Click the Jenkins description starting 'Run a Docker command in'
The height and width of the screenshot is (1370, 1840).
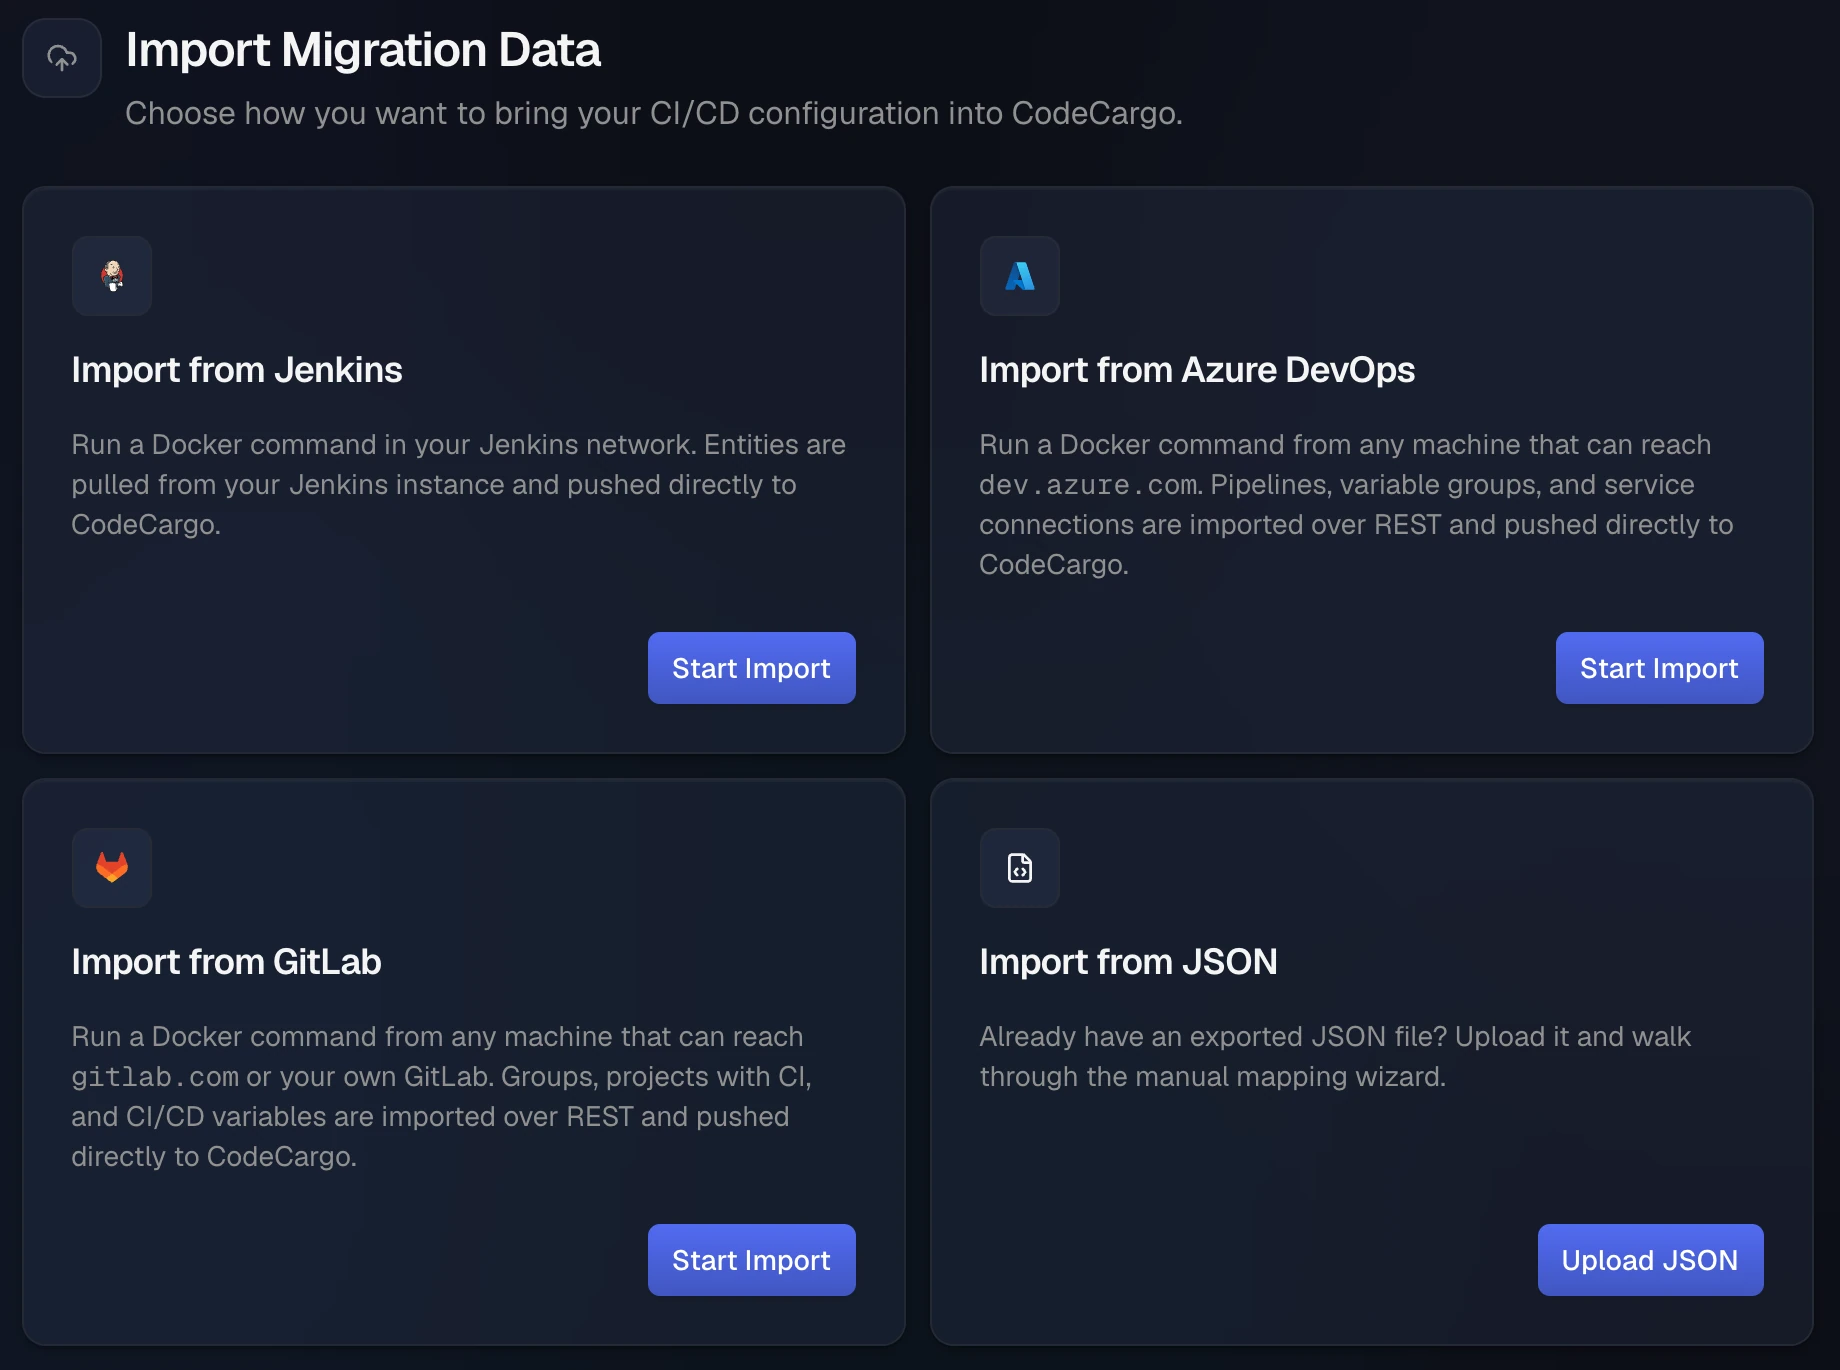click(x=459, y=484)
